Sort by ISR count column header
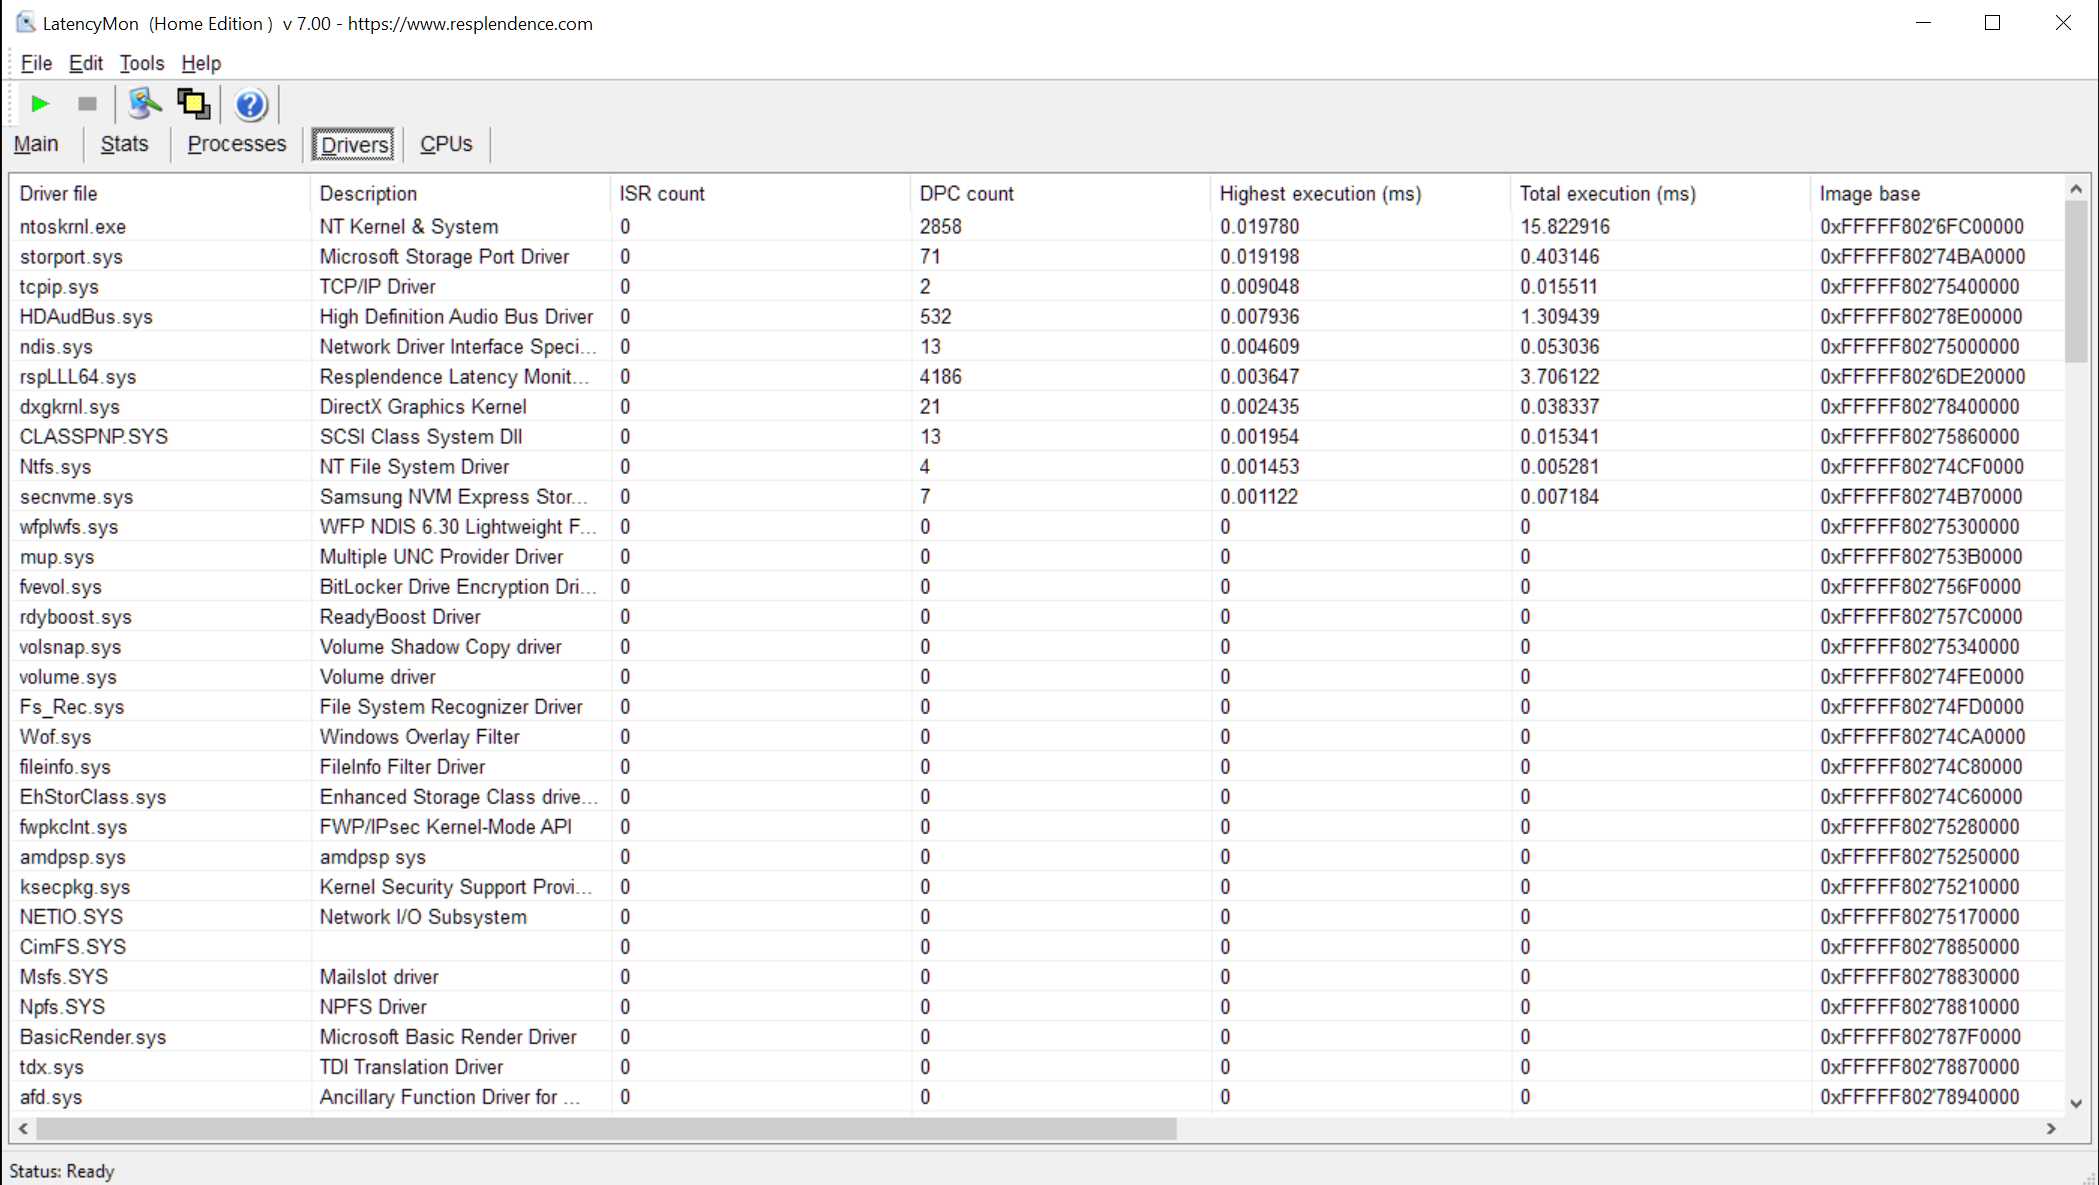Viewport: 2099px width, 1185px height. coord(760,194)
